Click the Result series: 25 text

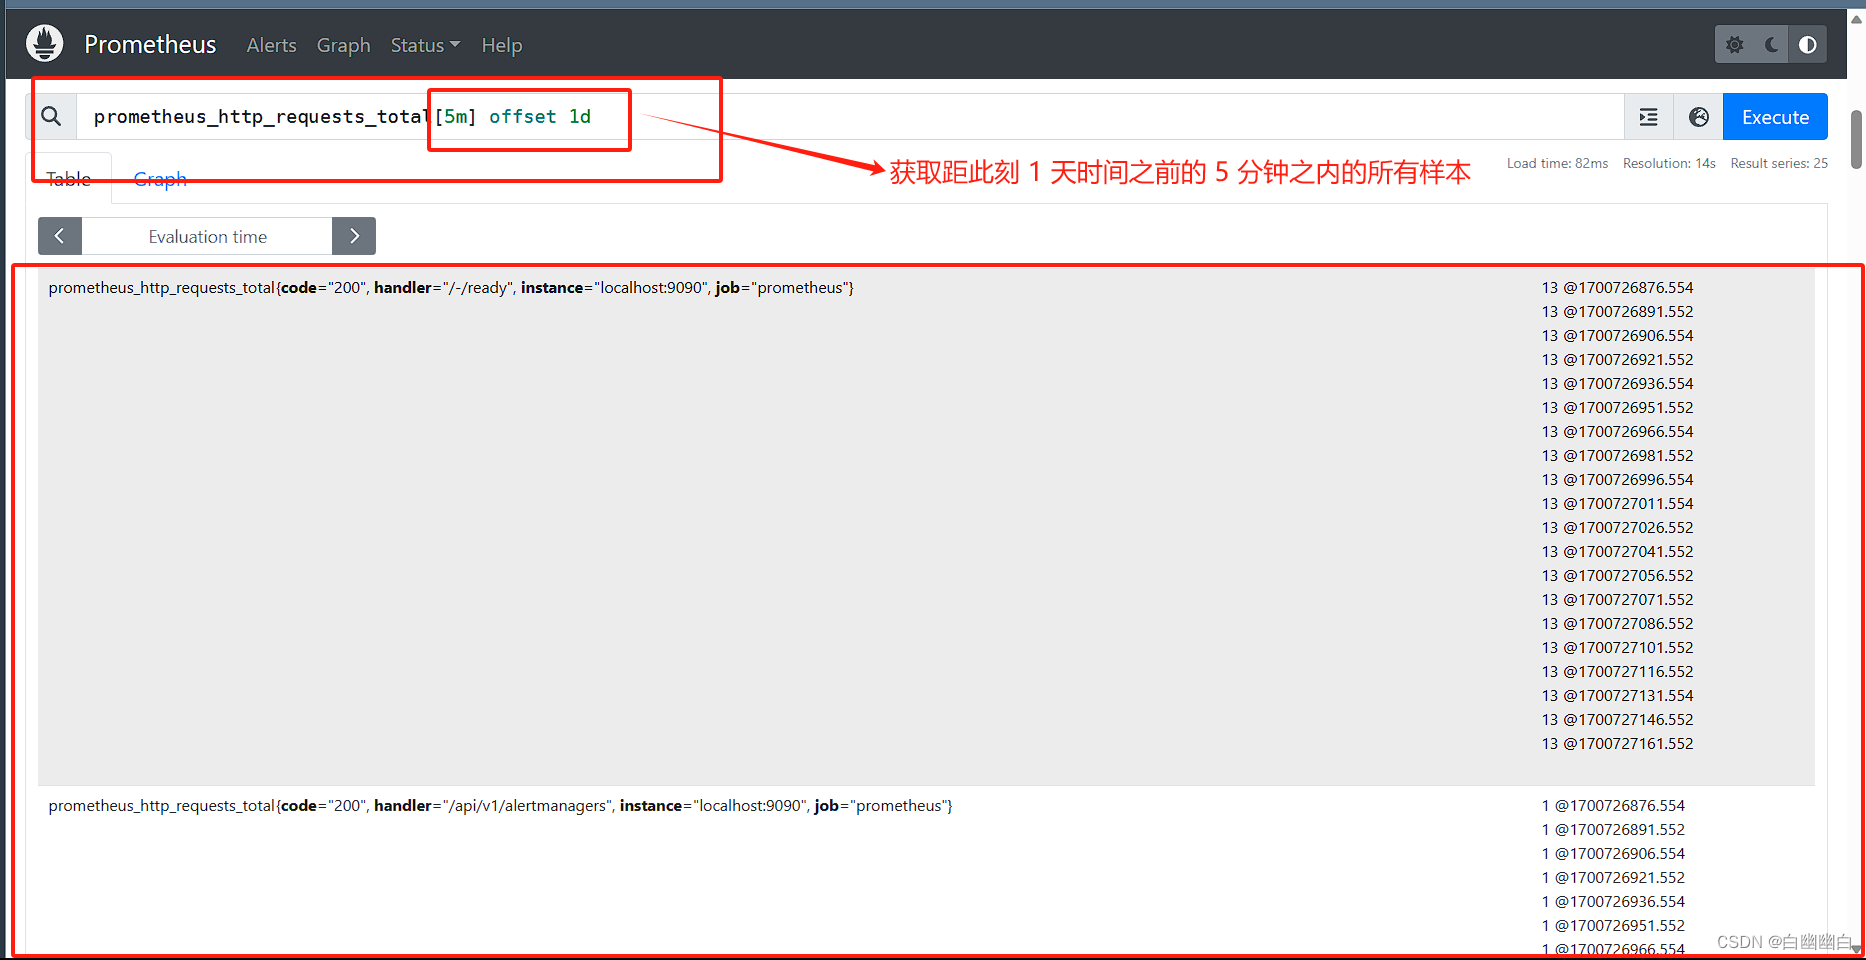[x=1779, y=163]
